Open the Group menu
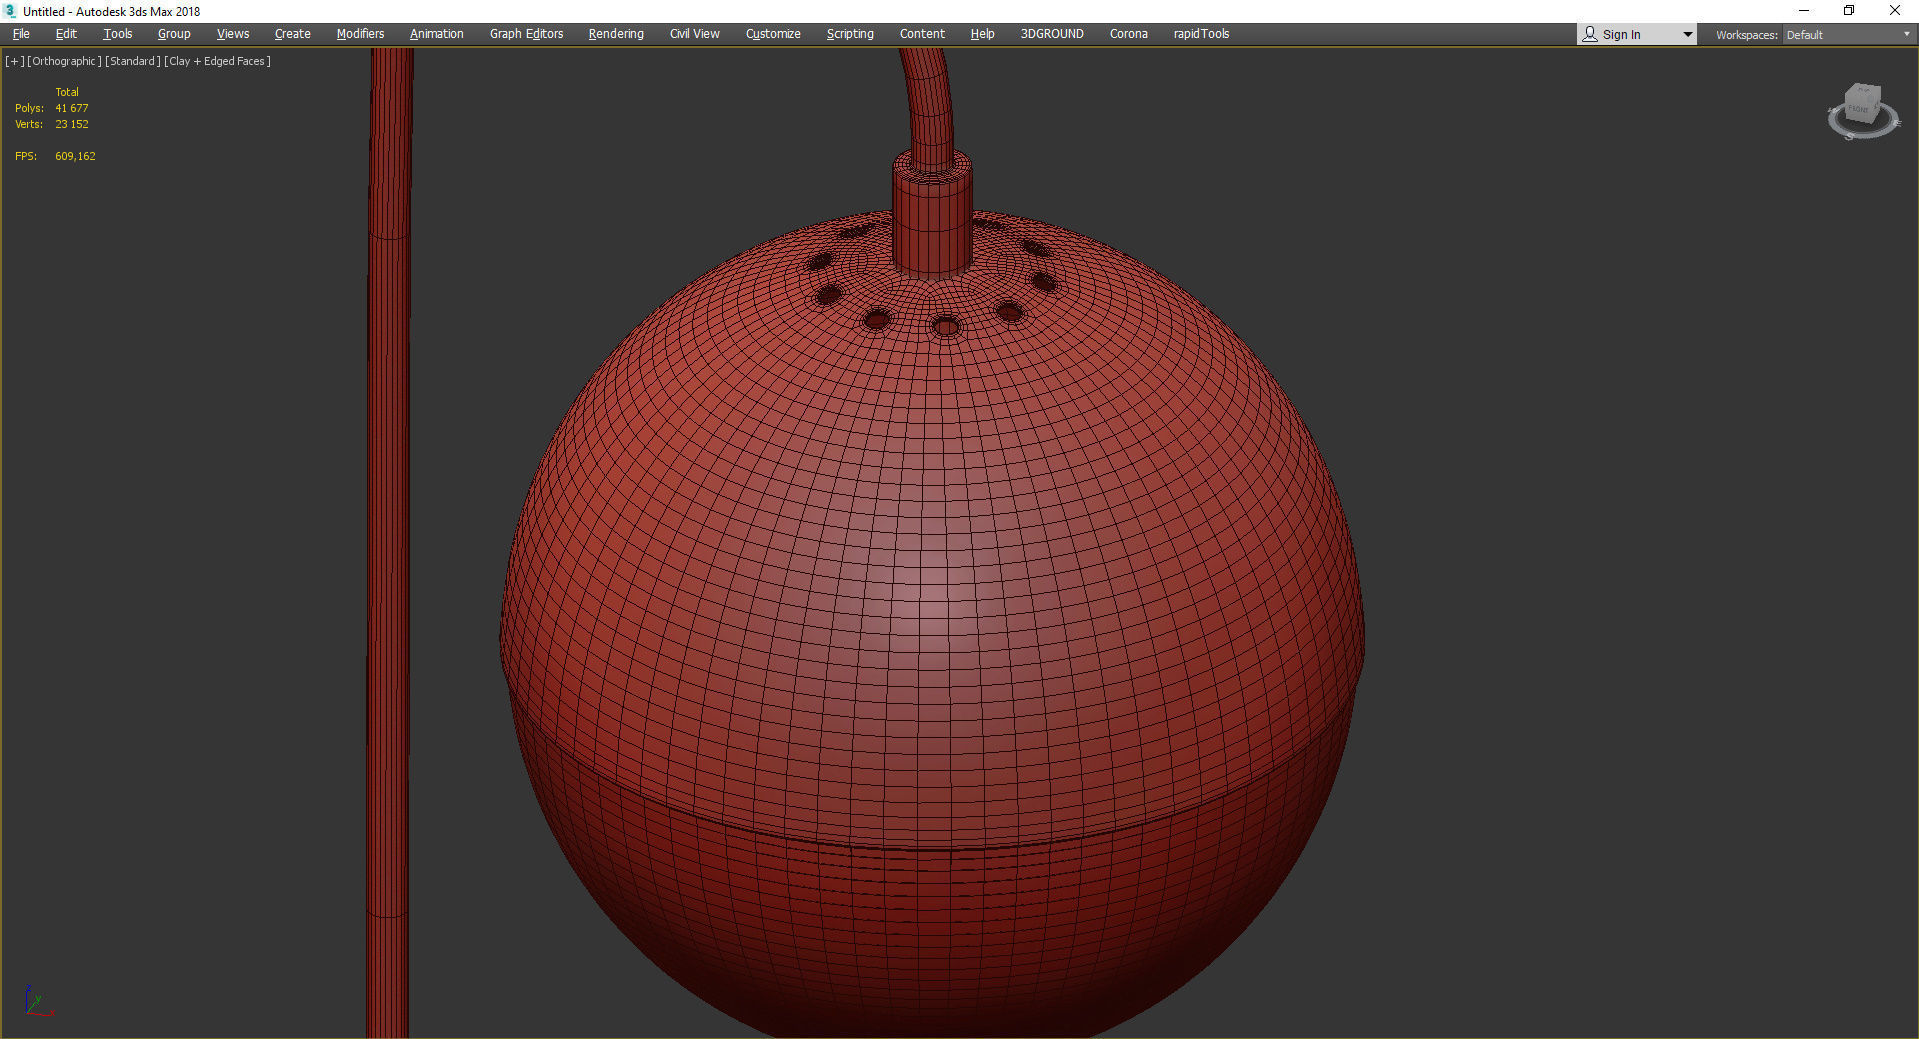 click(174, 34)
